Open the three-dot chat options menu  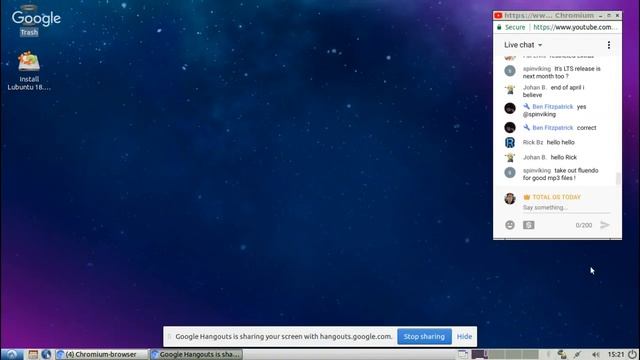point(609,45)
